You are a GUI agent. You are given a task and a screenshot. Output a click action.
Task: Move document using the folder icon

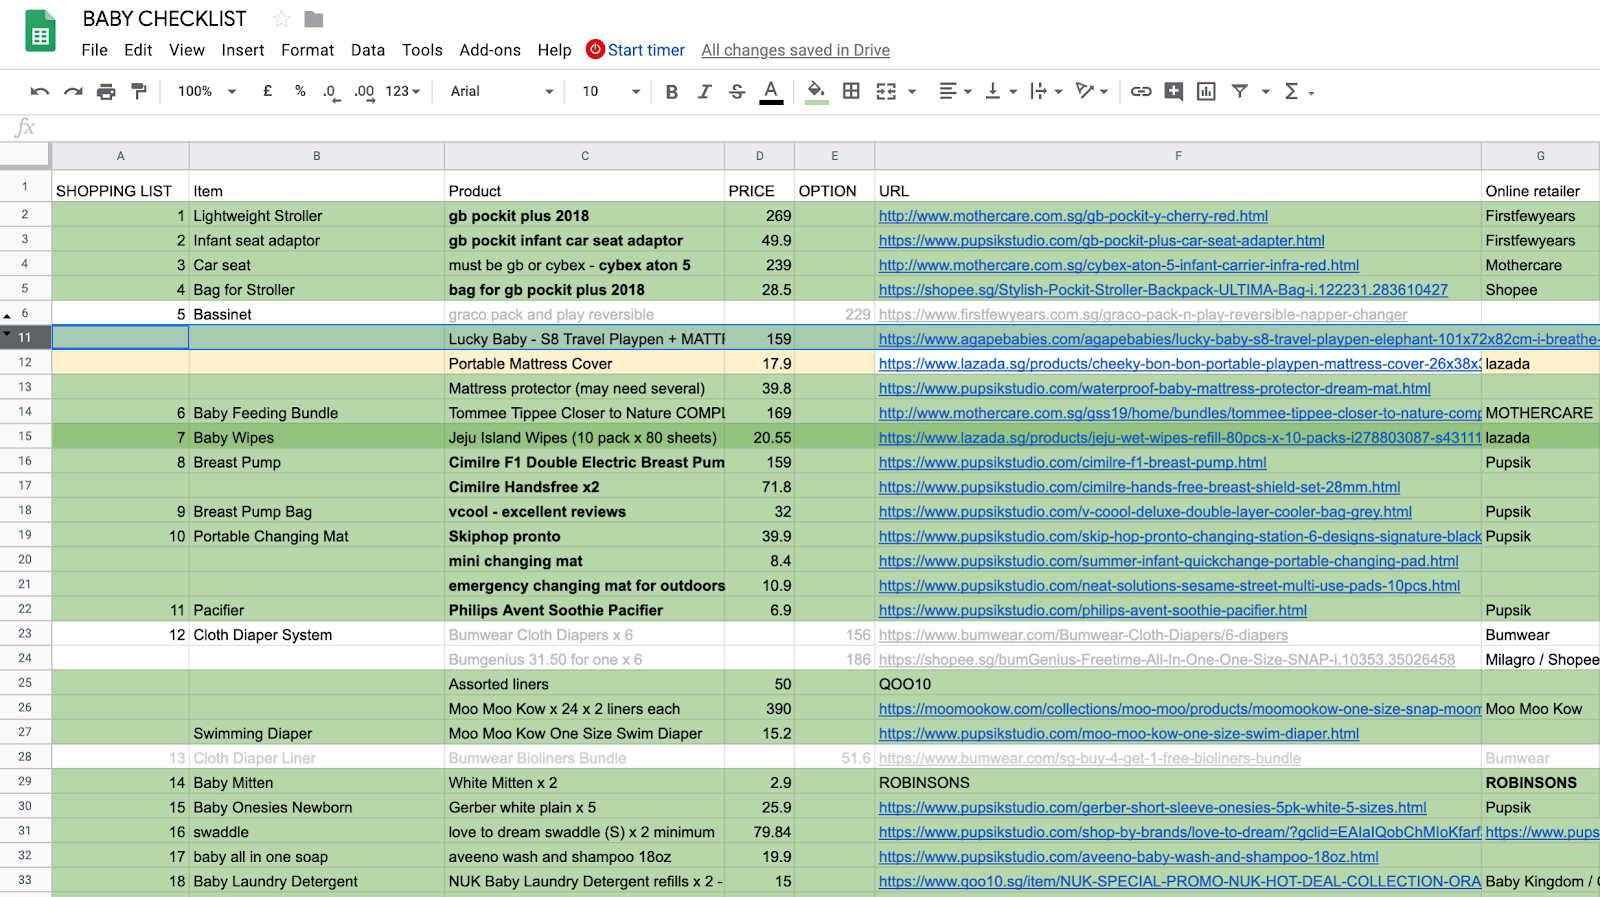pos(314,19)
